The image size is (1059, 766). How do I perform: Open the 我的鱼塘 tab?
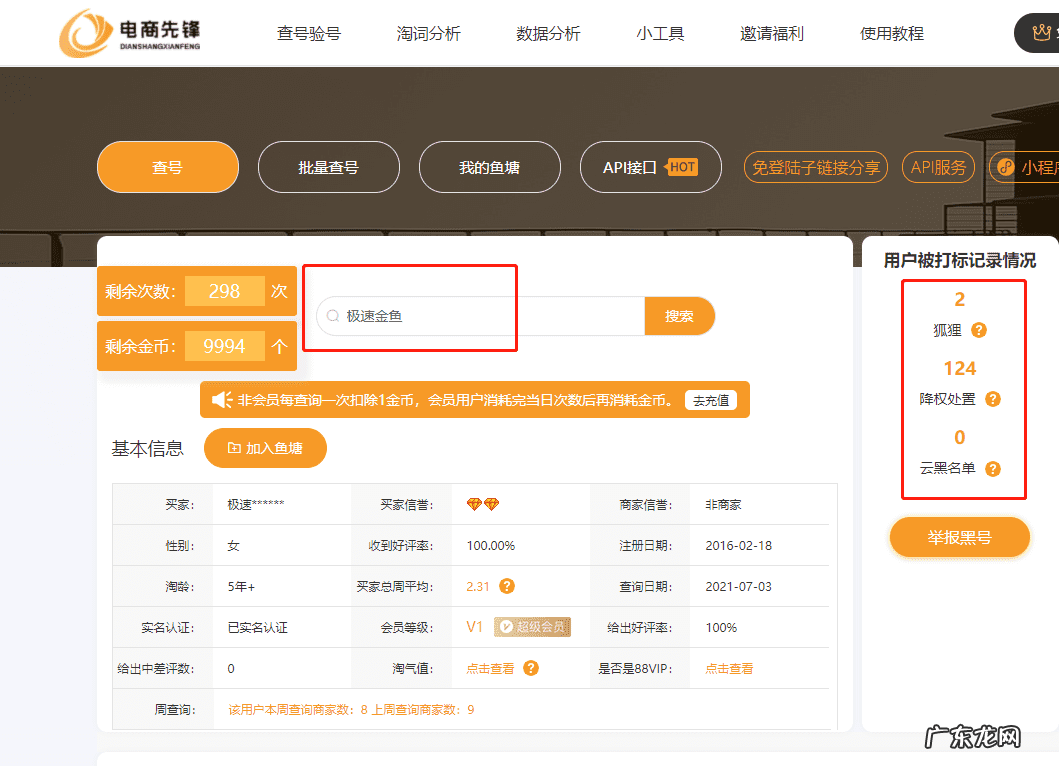490,167
